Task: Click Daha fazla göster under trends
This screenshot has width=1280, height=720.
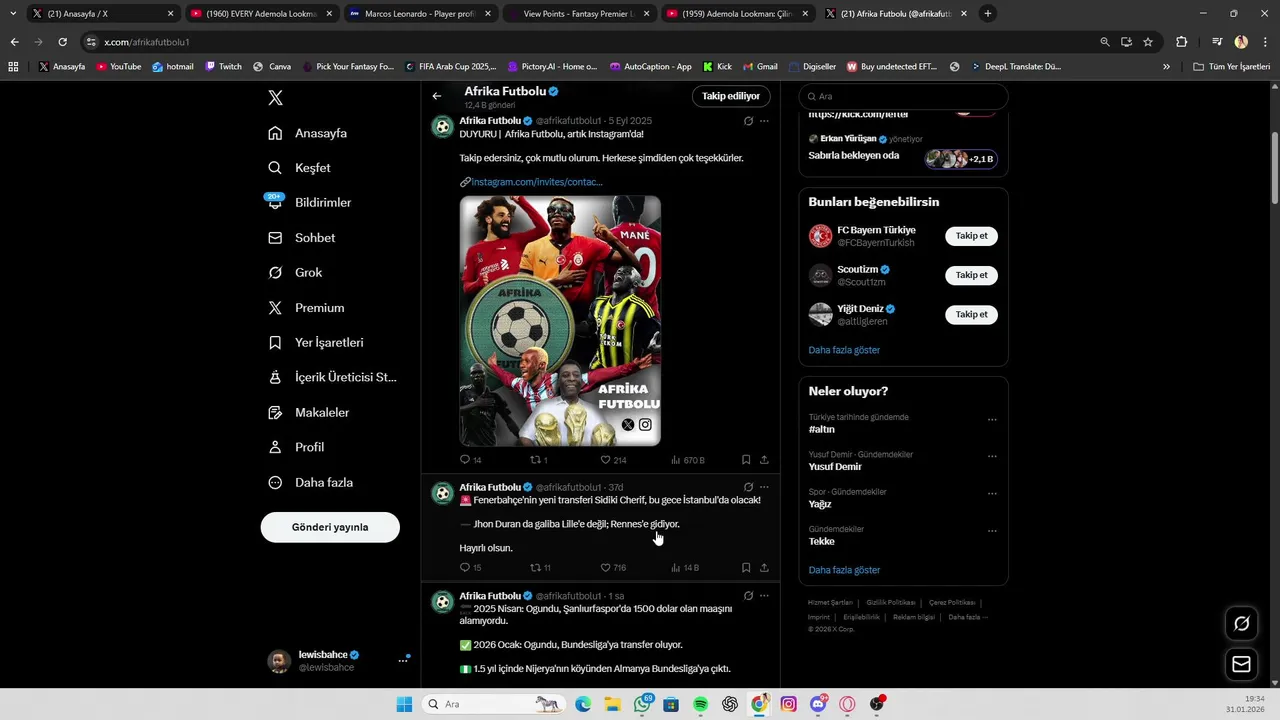Action: tap(844, 570)
